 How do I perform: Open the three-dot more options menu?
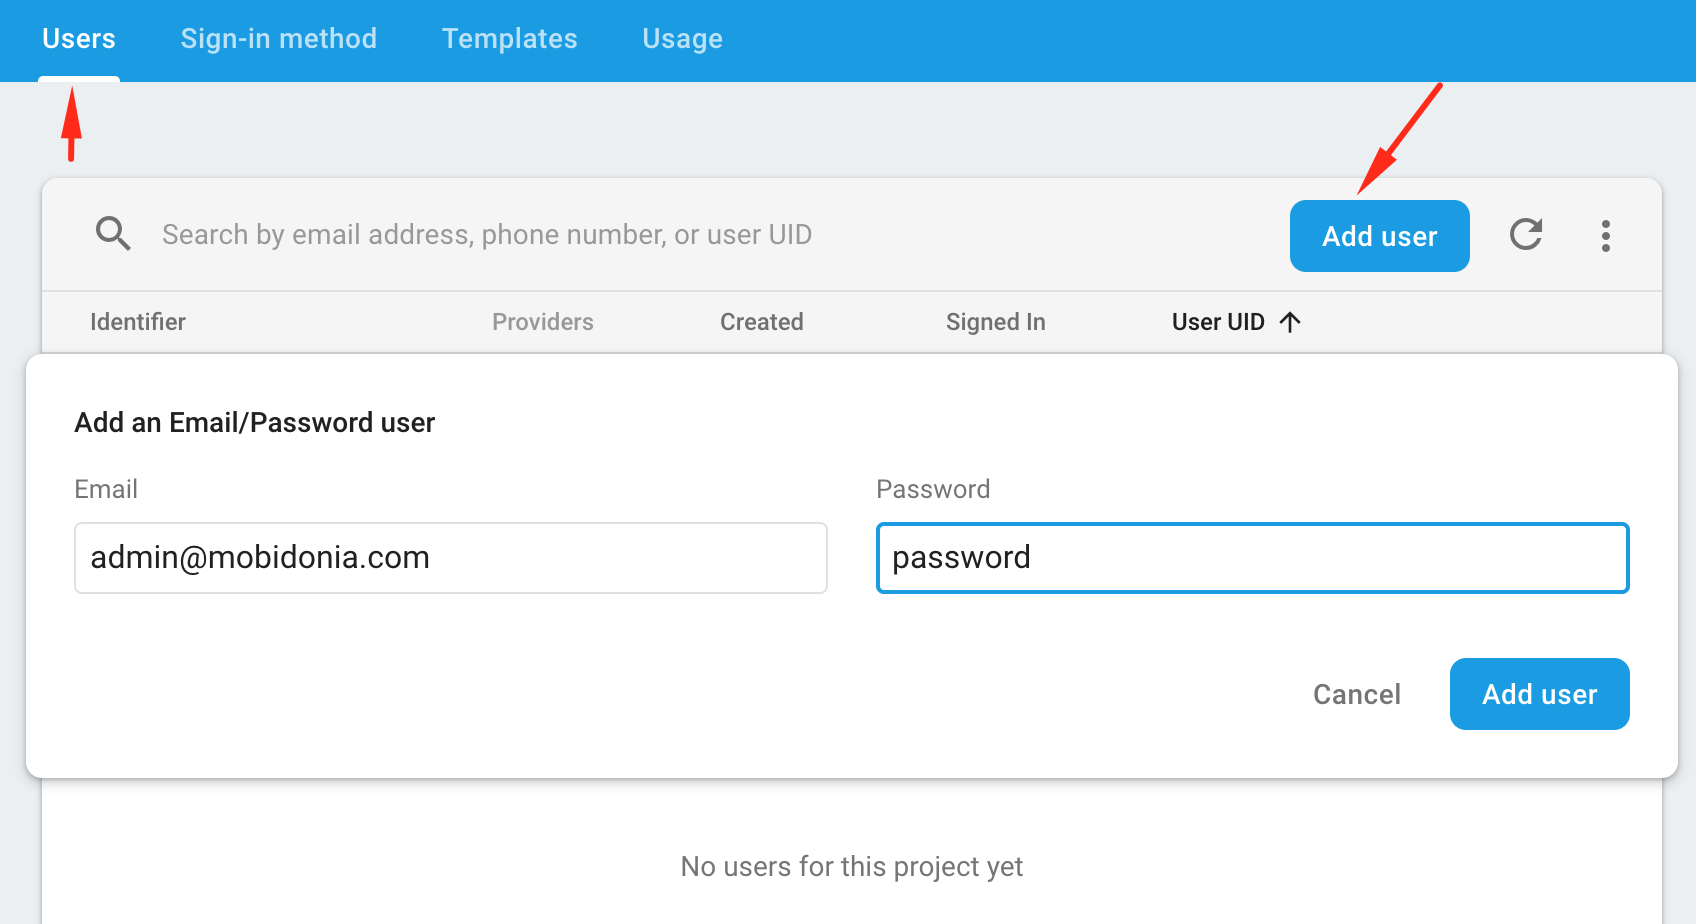1606,236
